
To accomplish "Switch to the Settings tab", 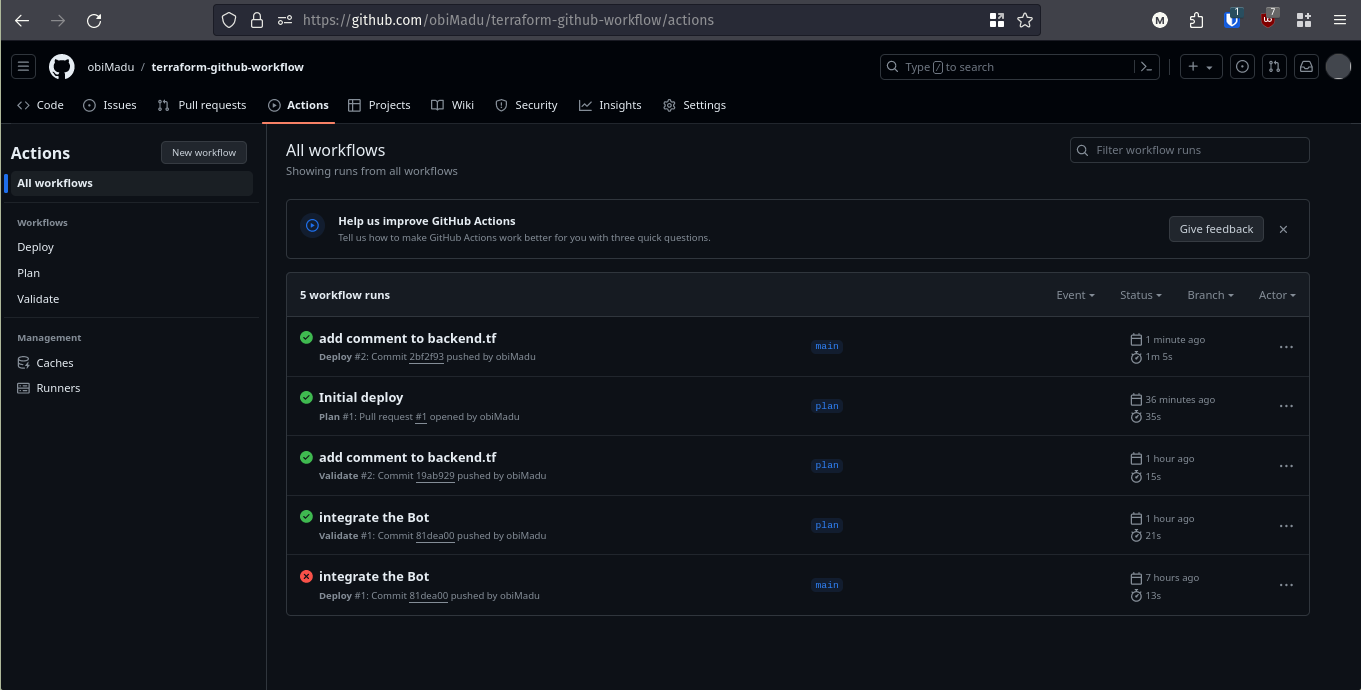I will [x=695, y=105].
